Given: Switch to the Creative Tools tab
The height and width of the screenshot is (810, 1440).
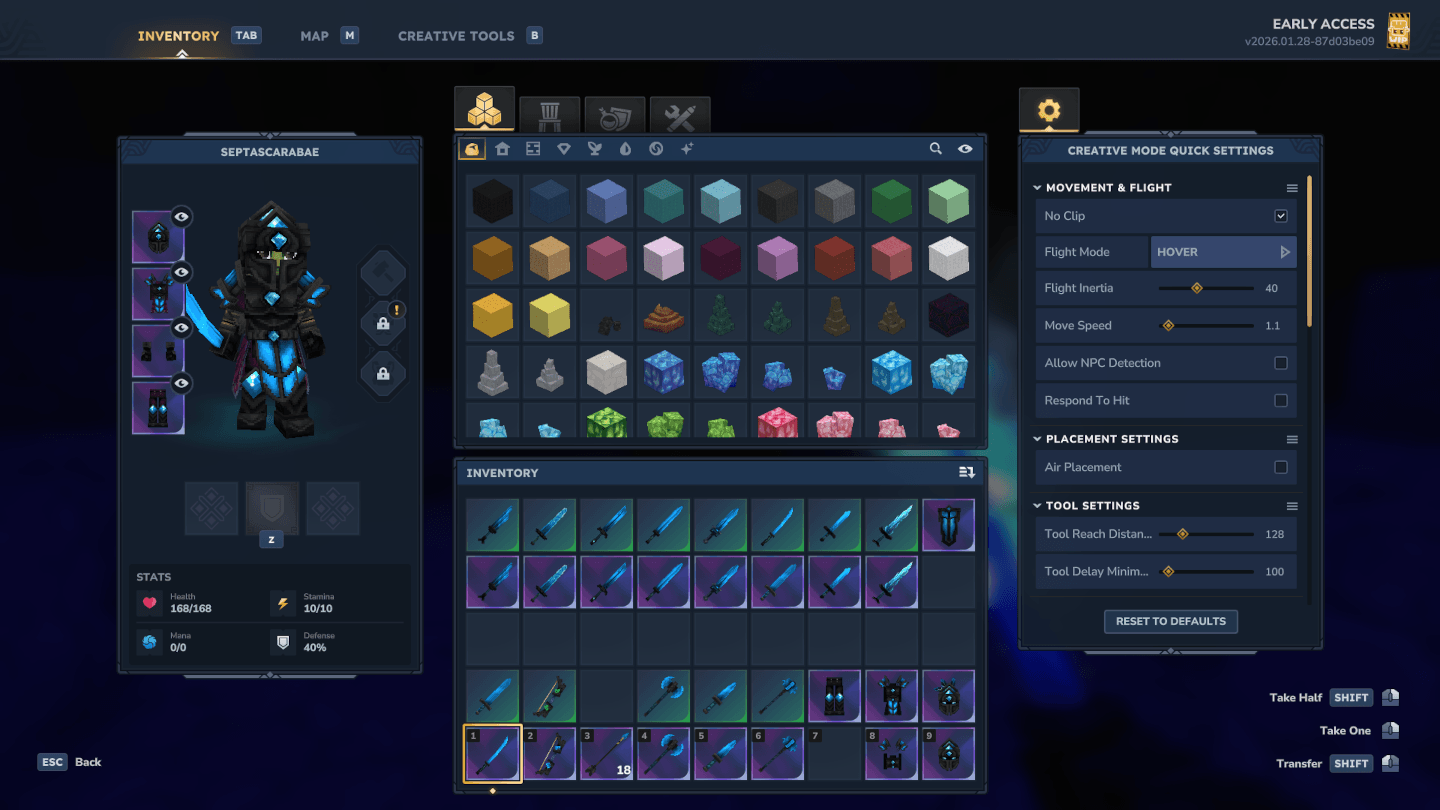Looking at the screenshot, I should click(456, 36).
